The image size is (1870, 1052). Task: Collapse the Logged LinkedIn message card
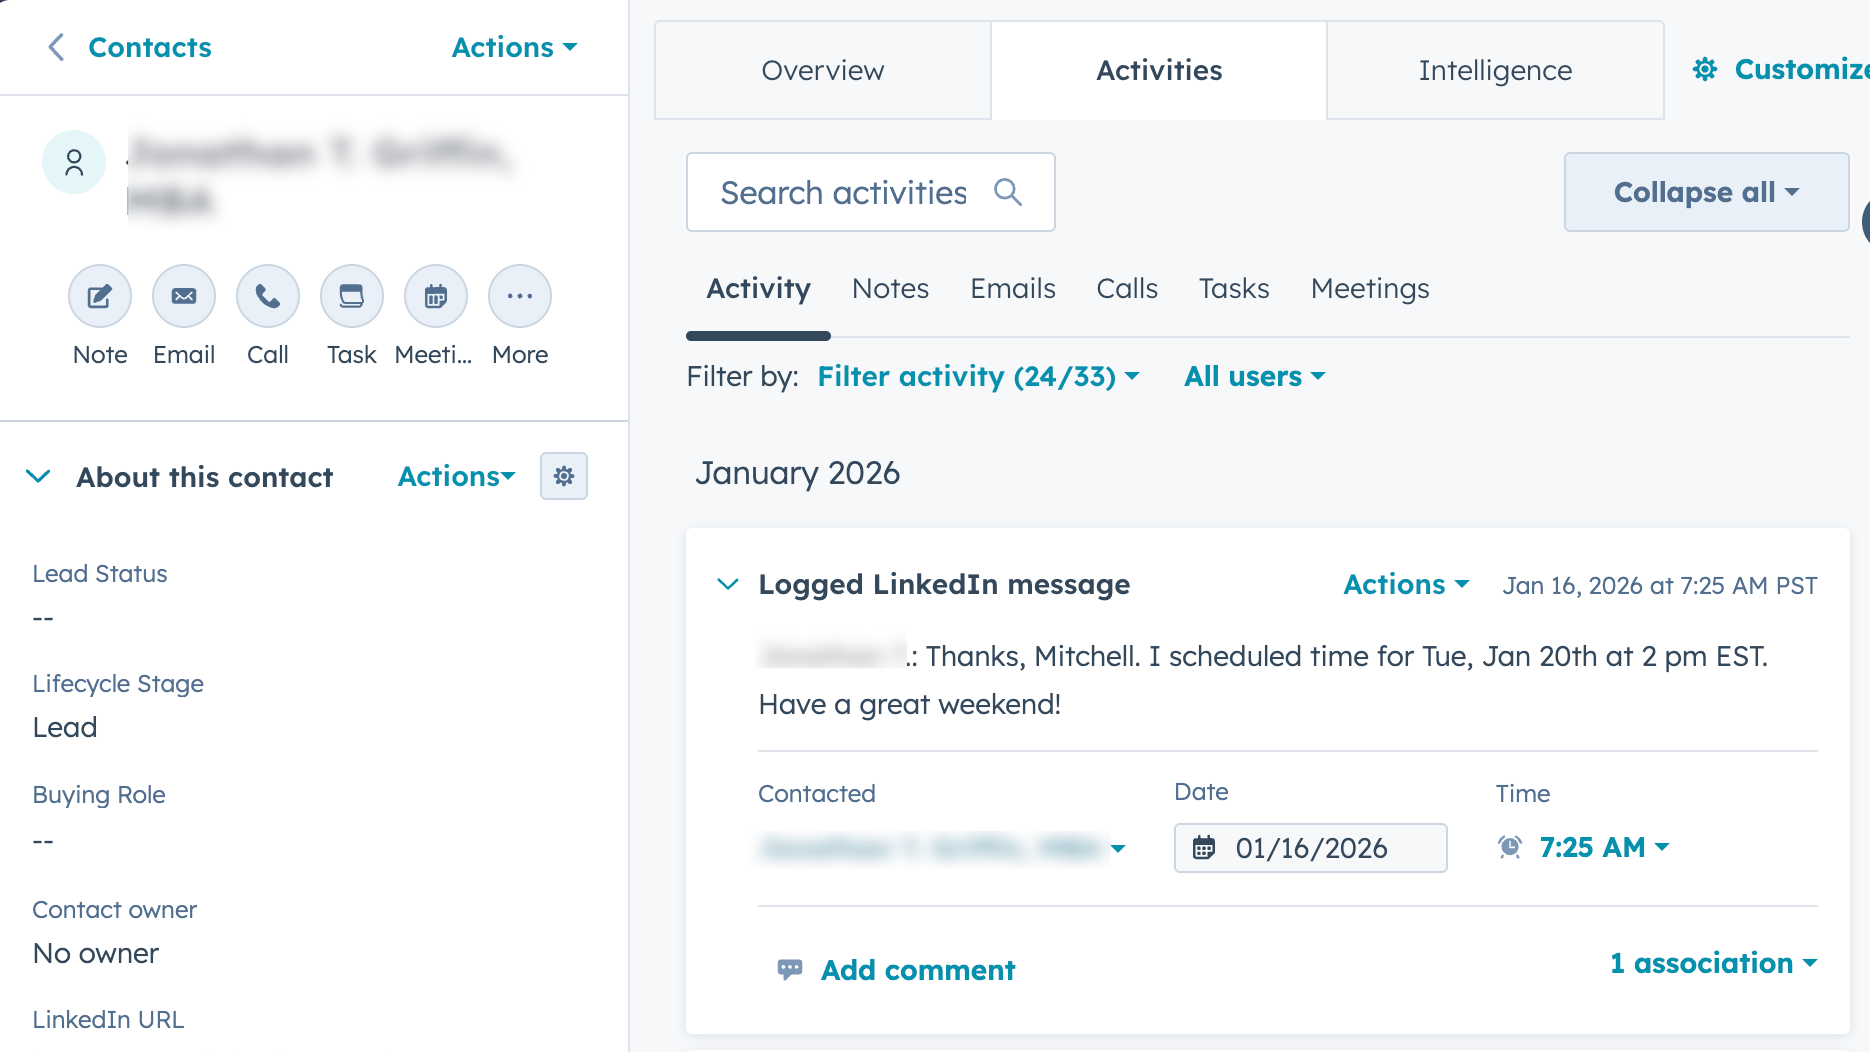(728, 584)
